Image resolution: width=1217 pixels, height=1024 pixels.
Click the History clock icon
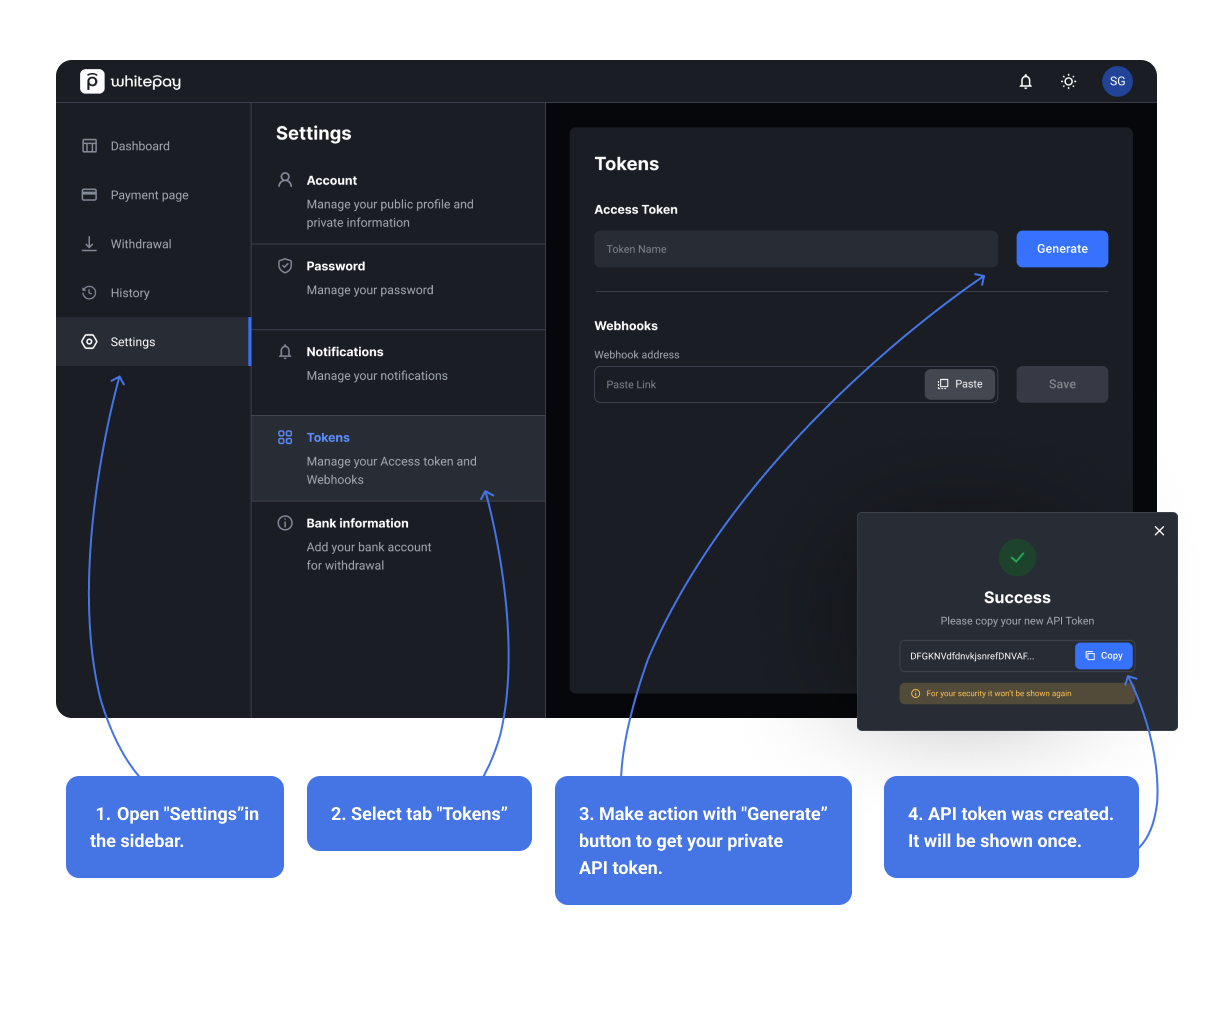(x=89, y=293)
